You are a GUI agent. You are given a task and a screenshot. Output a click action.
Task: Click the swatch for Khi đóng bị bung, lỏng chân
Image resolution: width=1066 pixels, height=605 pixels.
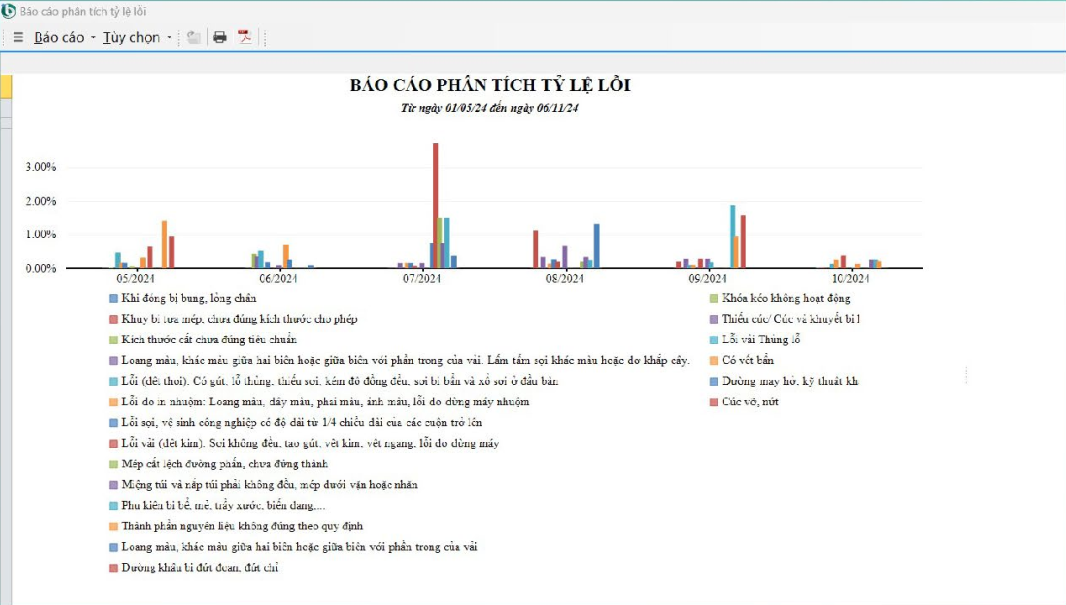(113, 298)
